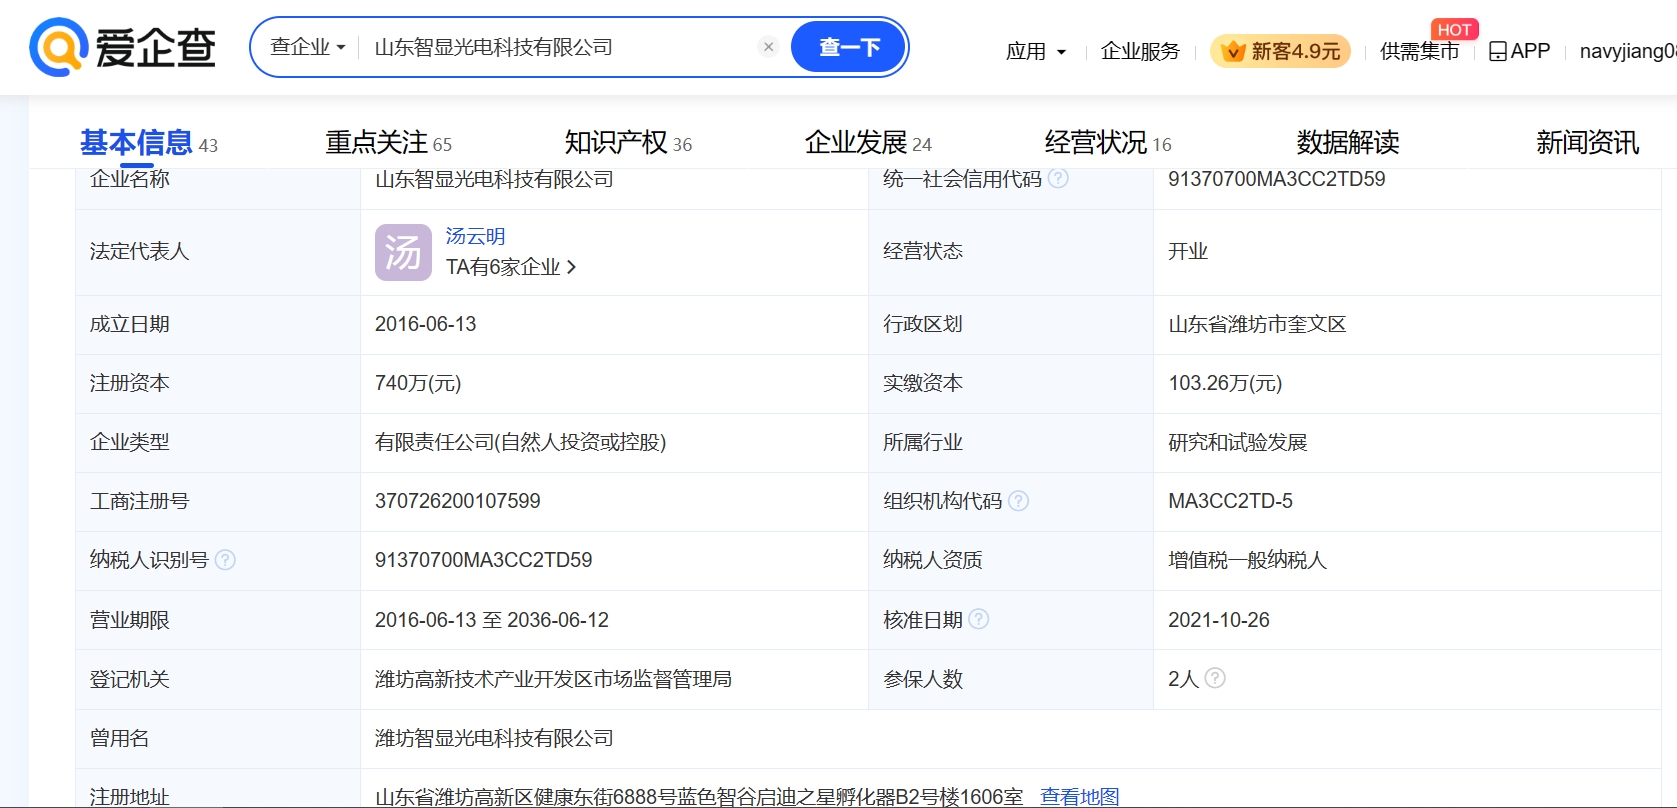The height and width of the screenshot is (808, 1677).
Task: Click the 纳税人资质 value 增值税一般纳税人
Action: click(x=1247, y=560)
